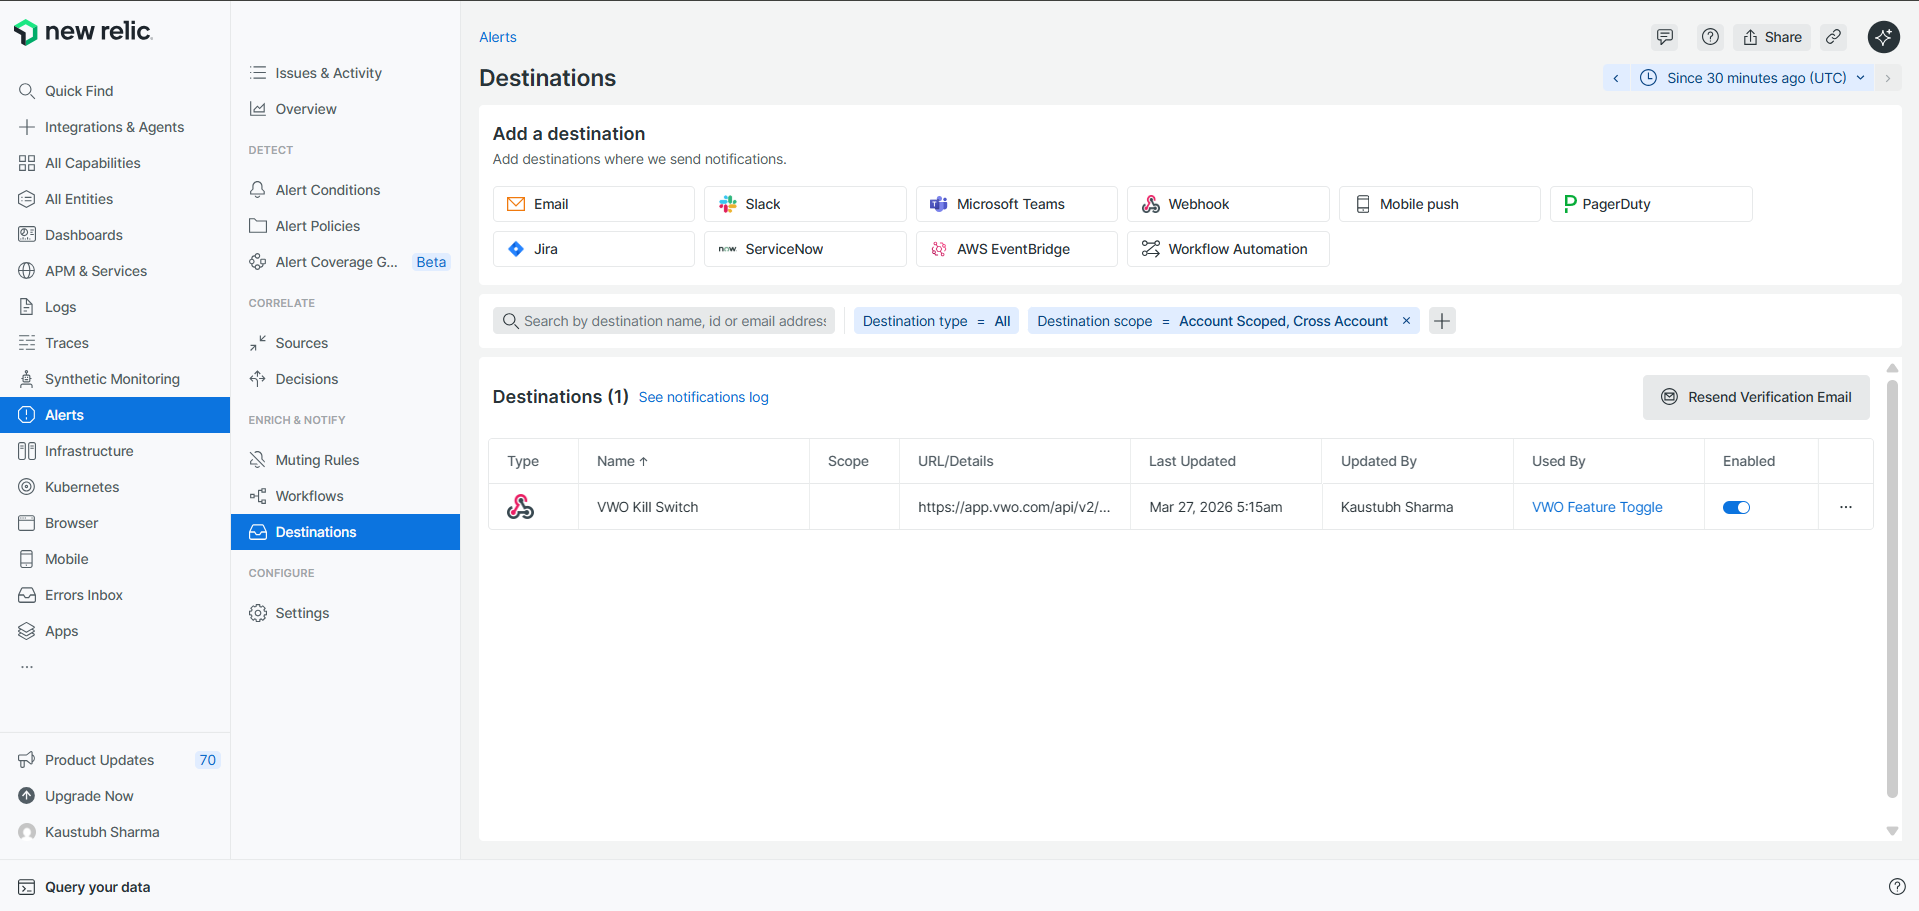Open Muting Rules
1919x911 pixels.
coord(345,460)
